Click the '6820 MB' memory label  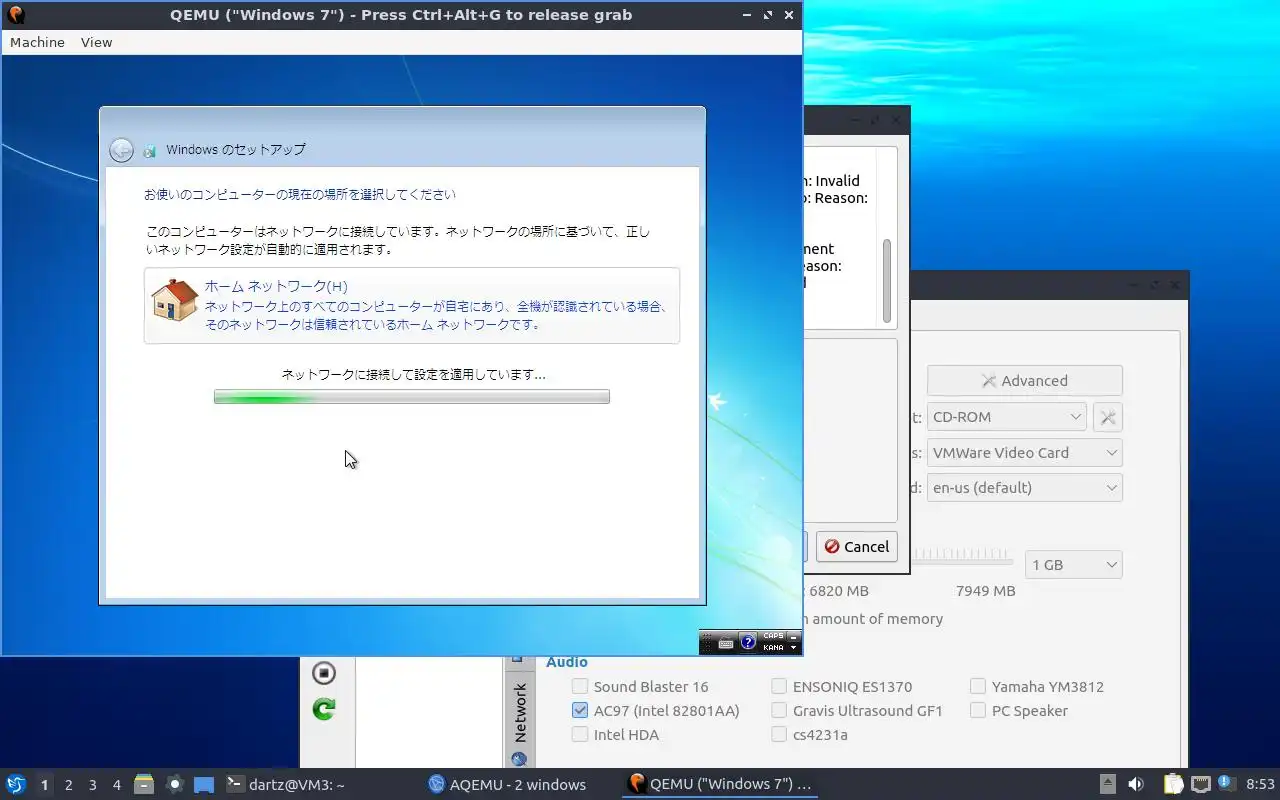pyautogui.click(x=838, y=590)
